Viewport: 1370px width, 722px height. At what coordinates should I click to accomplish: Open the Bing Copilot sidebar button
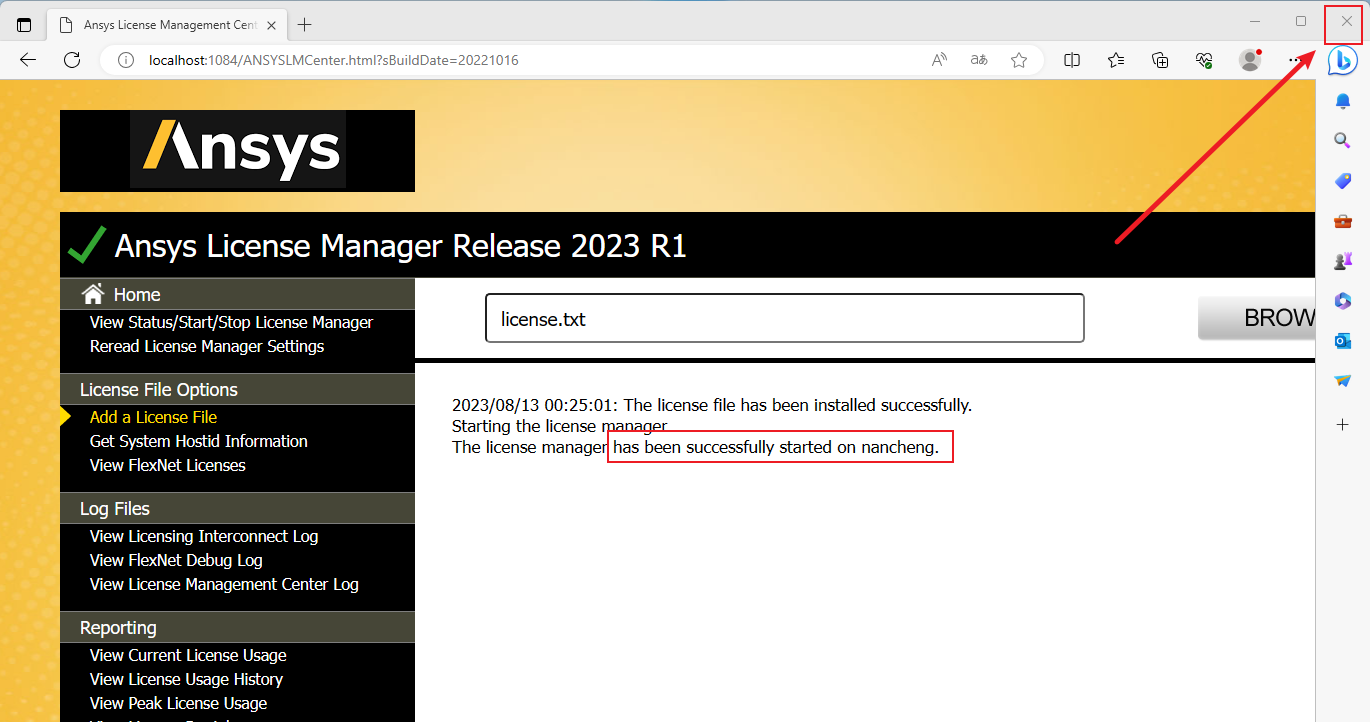click(1342, 61)
